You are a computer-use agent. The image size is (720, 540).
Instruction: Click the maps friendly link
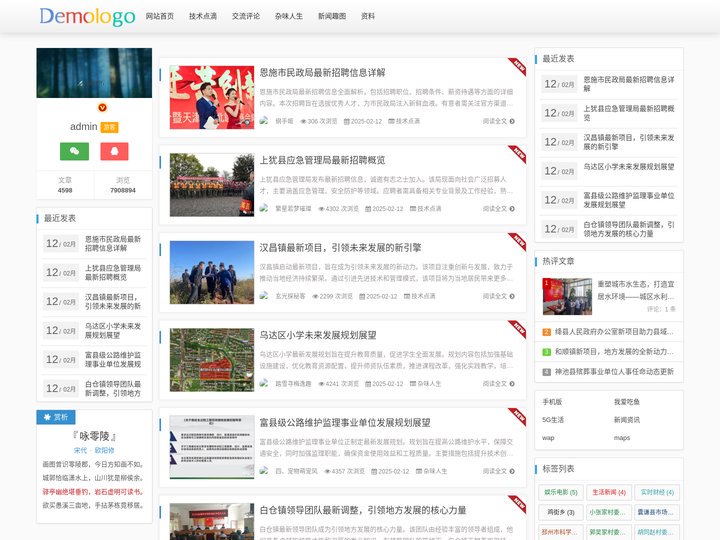point(622,438)
